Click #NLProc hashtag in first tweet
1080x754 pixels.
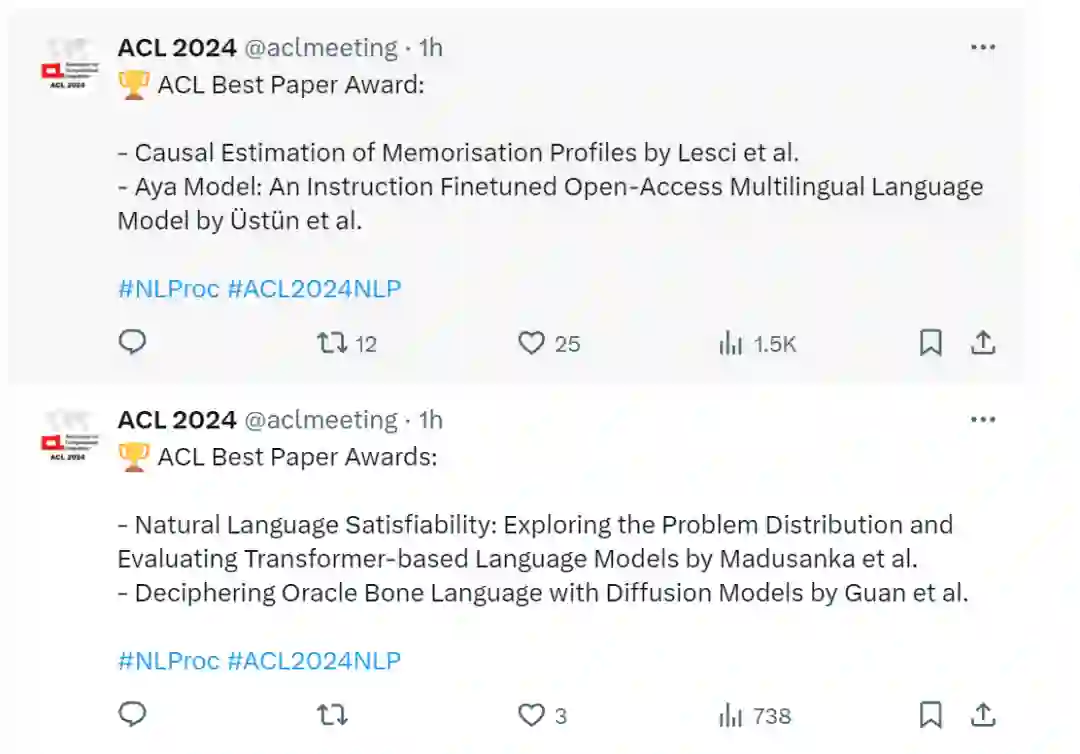click(168, 289)
